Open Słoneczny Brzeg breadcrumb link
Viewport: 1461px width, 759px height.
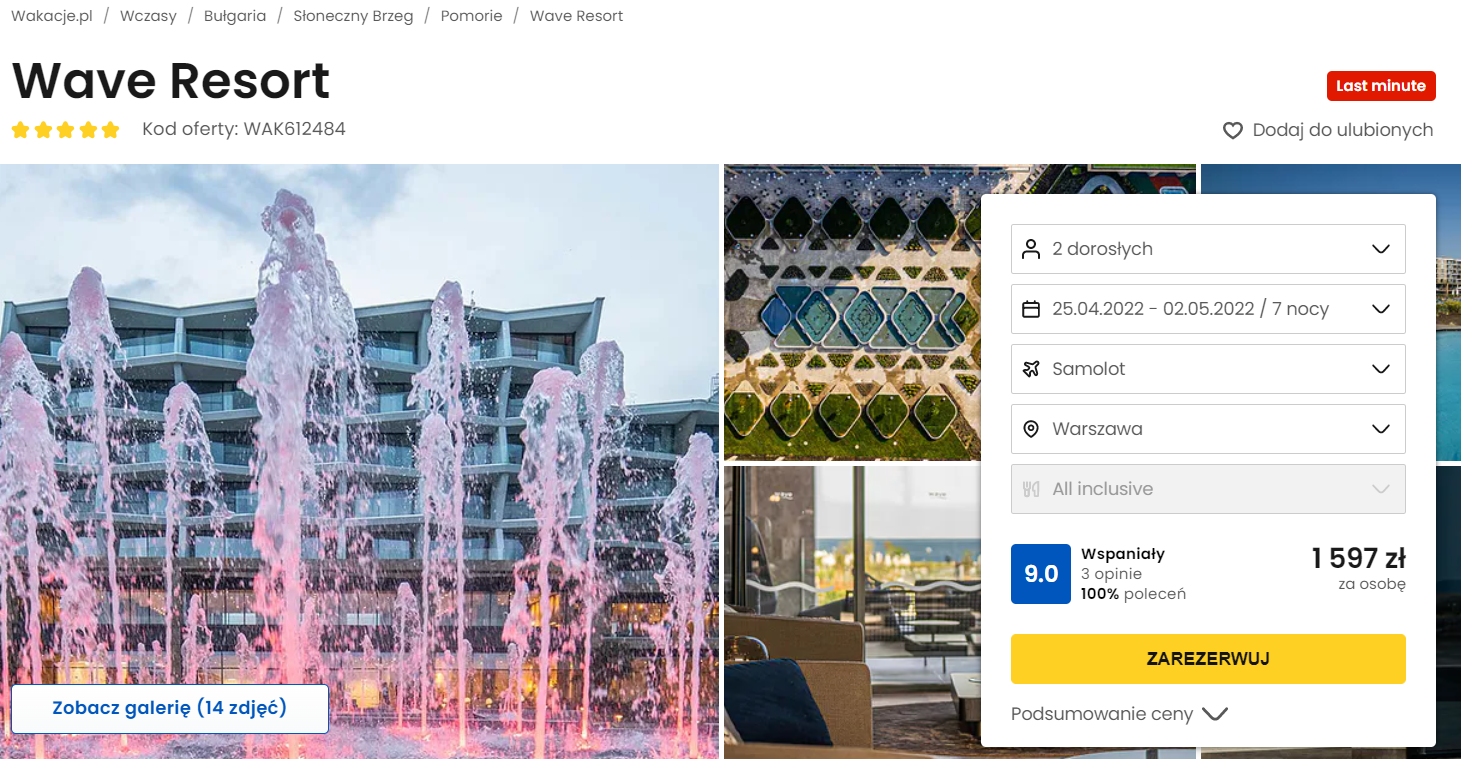[x=353, y=16]
